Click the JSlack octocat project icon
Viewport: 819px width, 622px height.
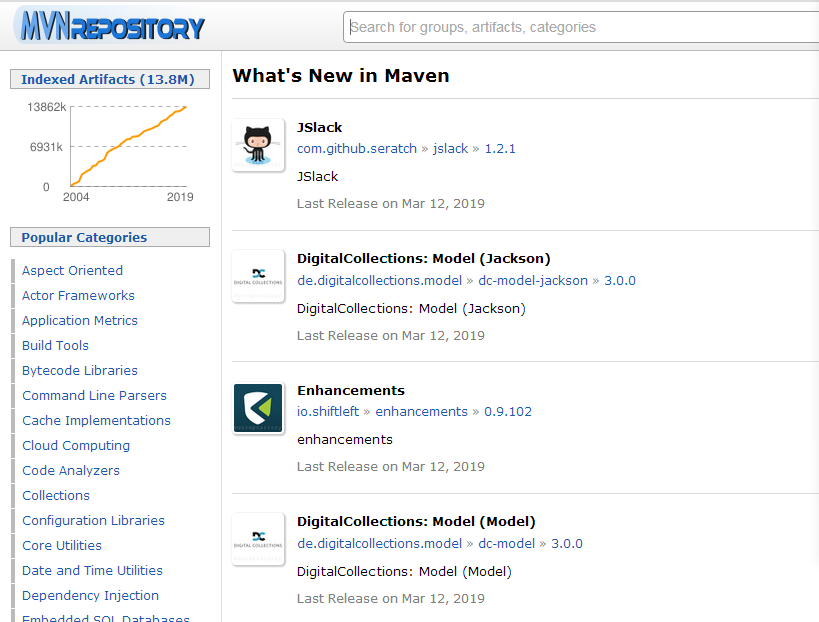[x=258, y=145]
